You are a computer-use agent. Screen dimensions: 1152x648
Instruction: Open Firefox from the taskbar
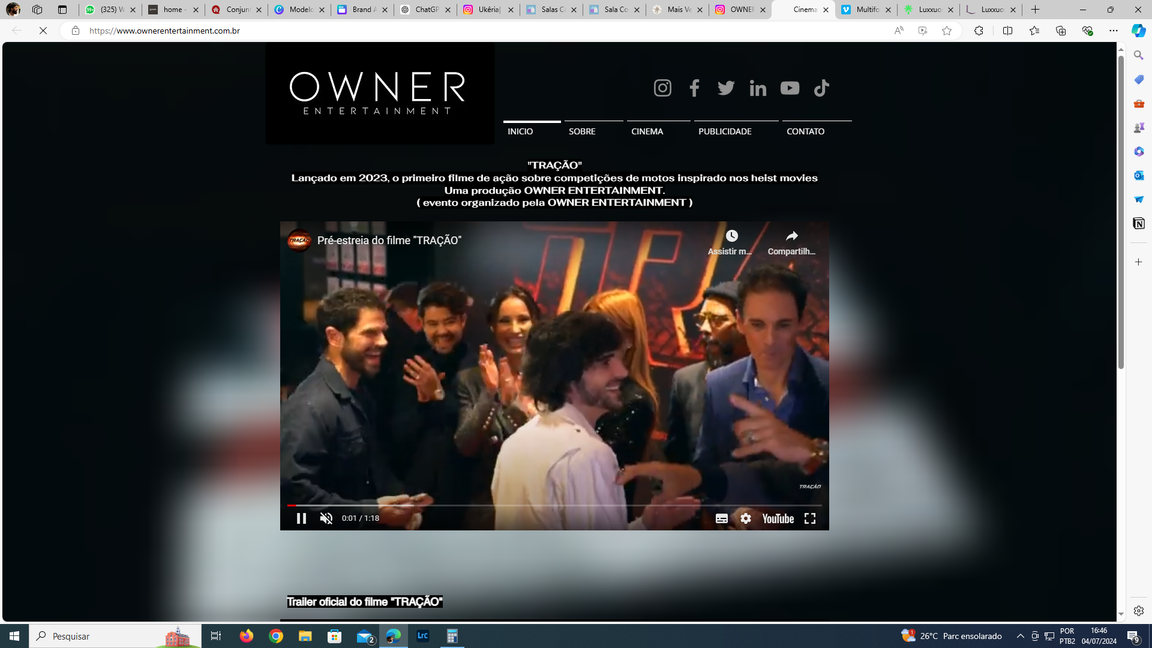pyautogui.click(x=246, y=636)
